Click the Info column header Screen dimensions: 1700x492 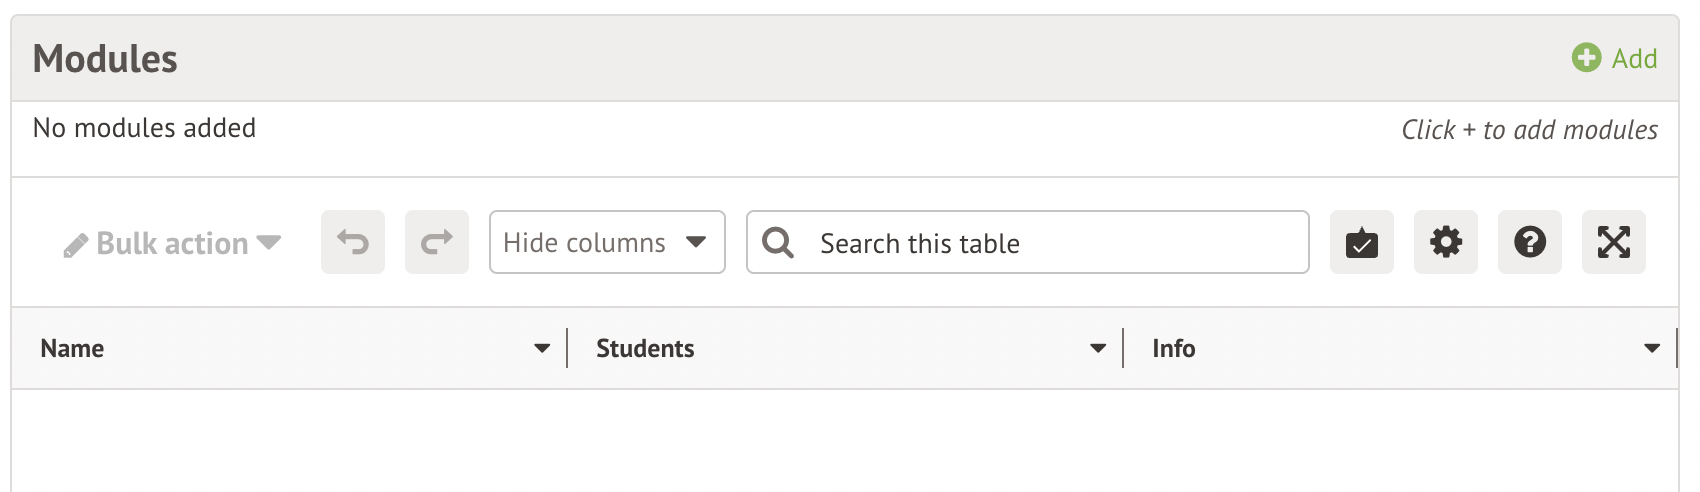tap(1173, 349)
